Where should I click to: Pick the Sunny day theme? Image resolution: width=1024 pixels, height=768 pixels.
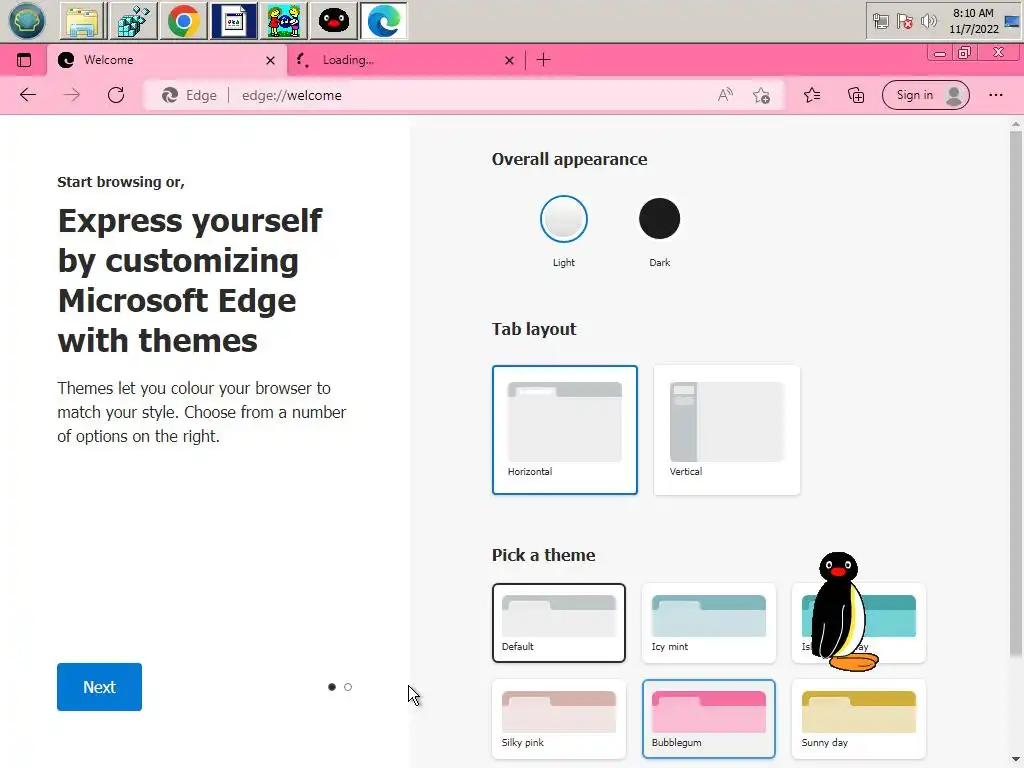click(x=859, y=719)
